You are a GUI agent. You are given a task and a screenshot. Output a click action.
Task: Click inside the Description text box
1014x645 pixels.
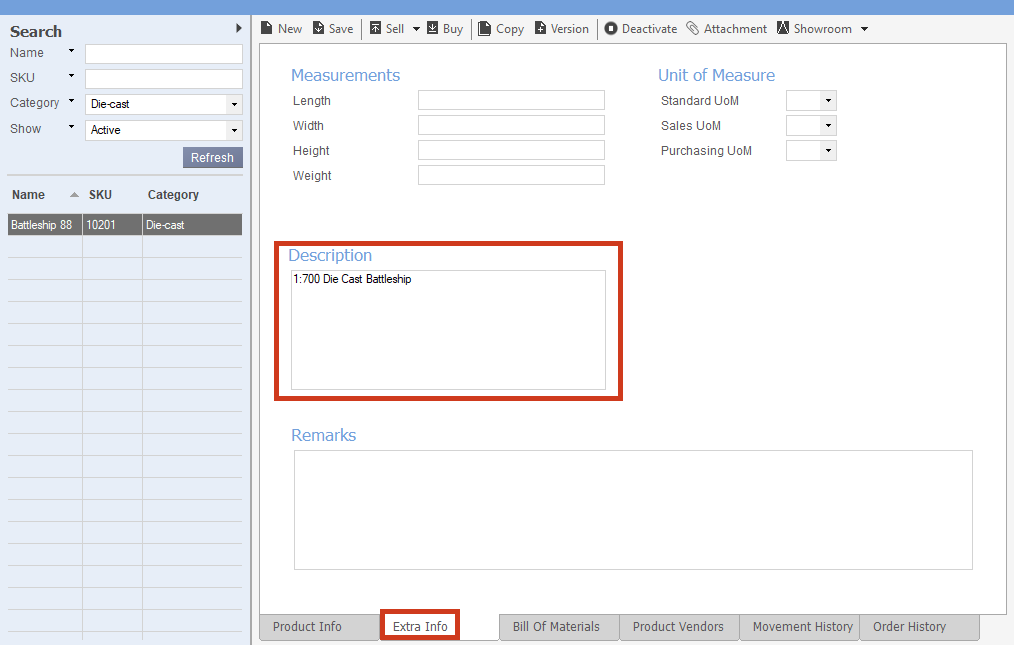(x=448, y=330)
